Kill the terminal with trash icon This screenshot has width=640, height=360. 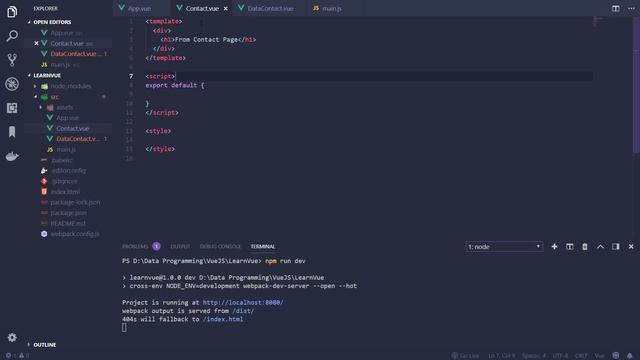pos(585,247)
